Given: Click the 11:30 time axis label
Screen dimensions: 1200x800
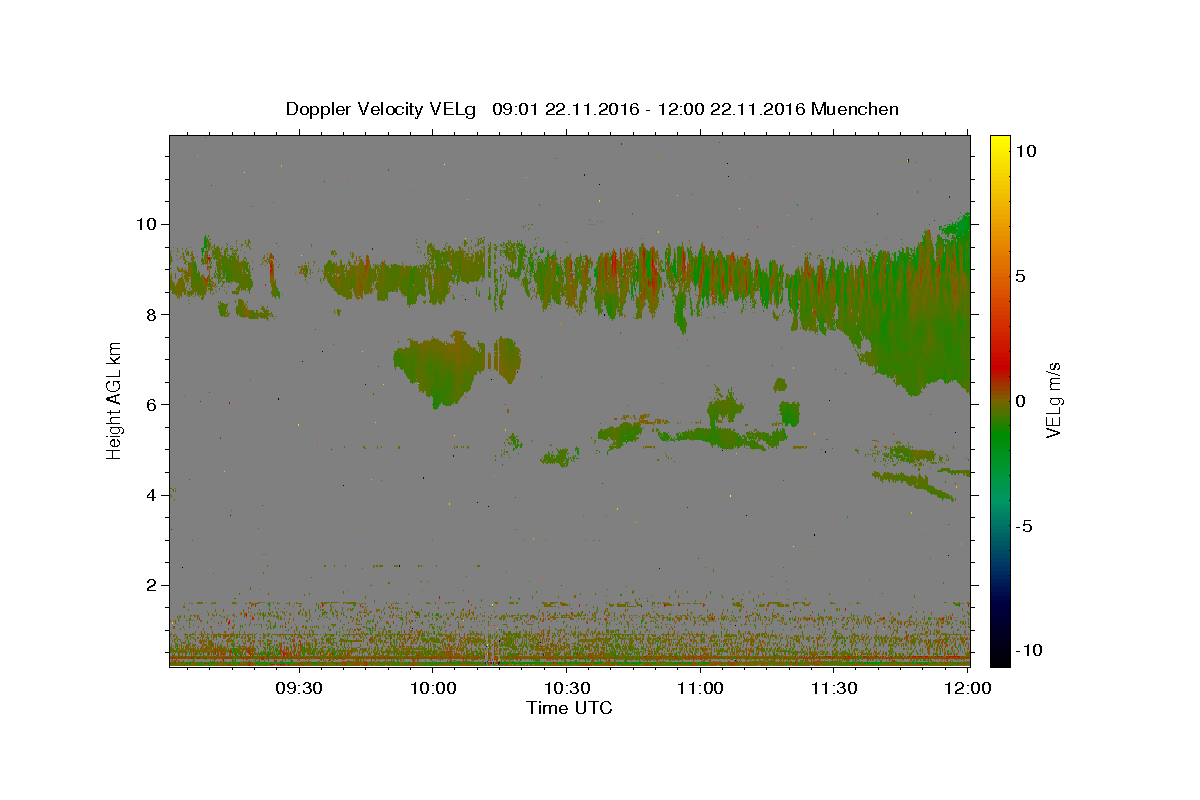Looking at the screenshot, I should [834, 688].
